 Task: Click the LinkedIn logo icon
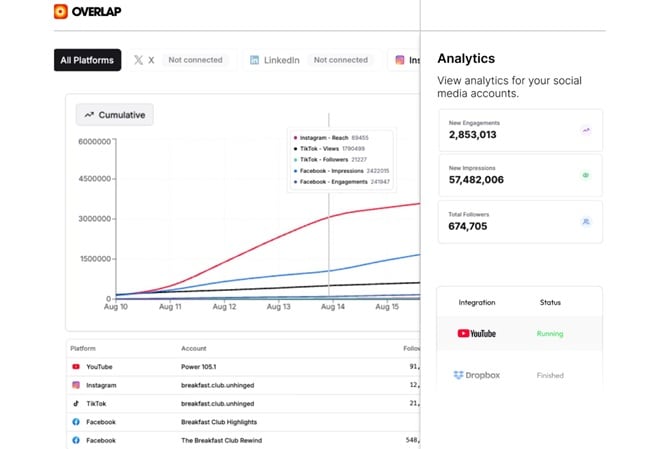point(254,60)
